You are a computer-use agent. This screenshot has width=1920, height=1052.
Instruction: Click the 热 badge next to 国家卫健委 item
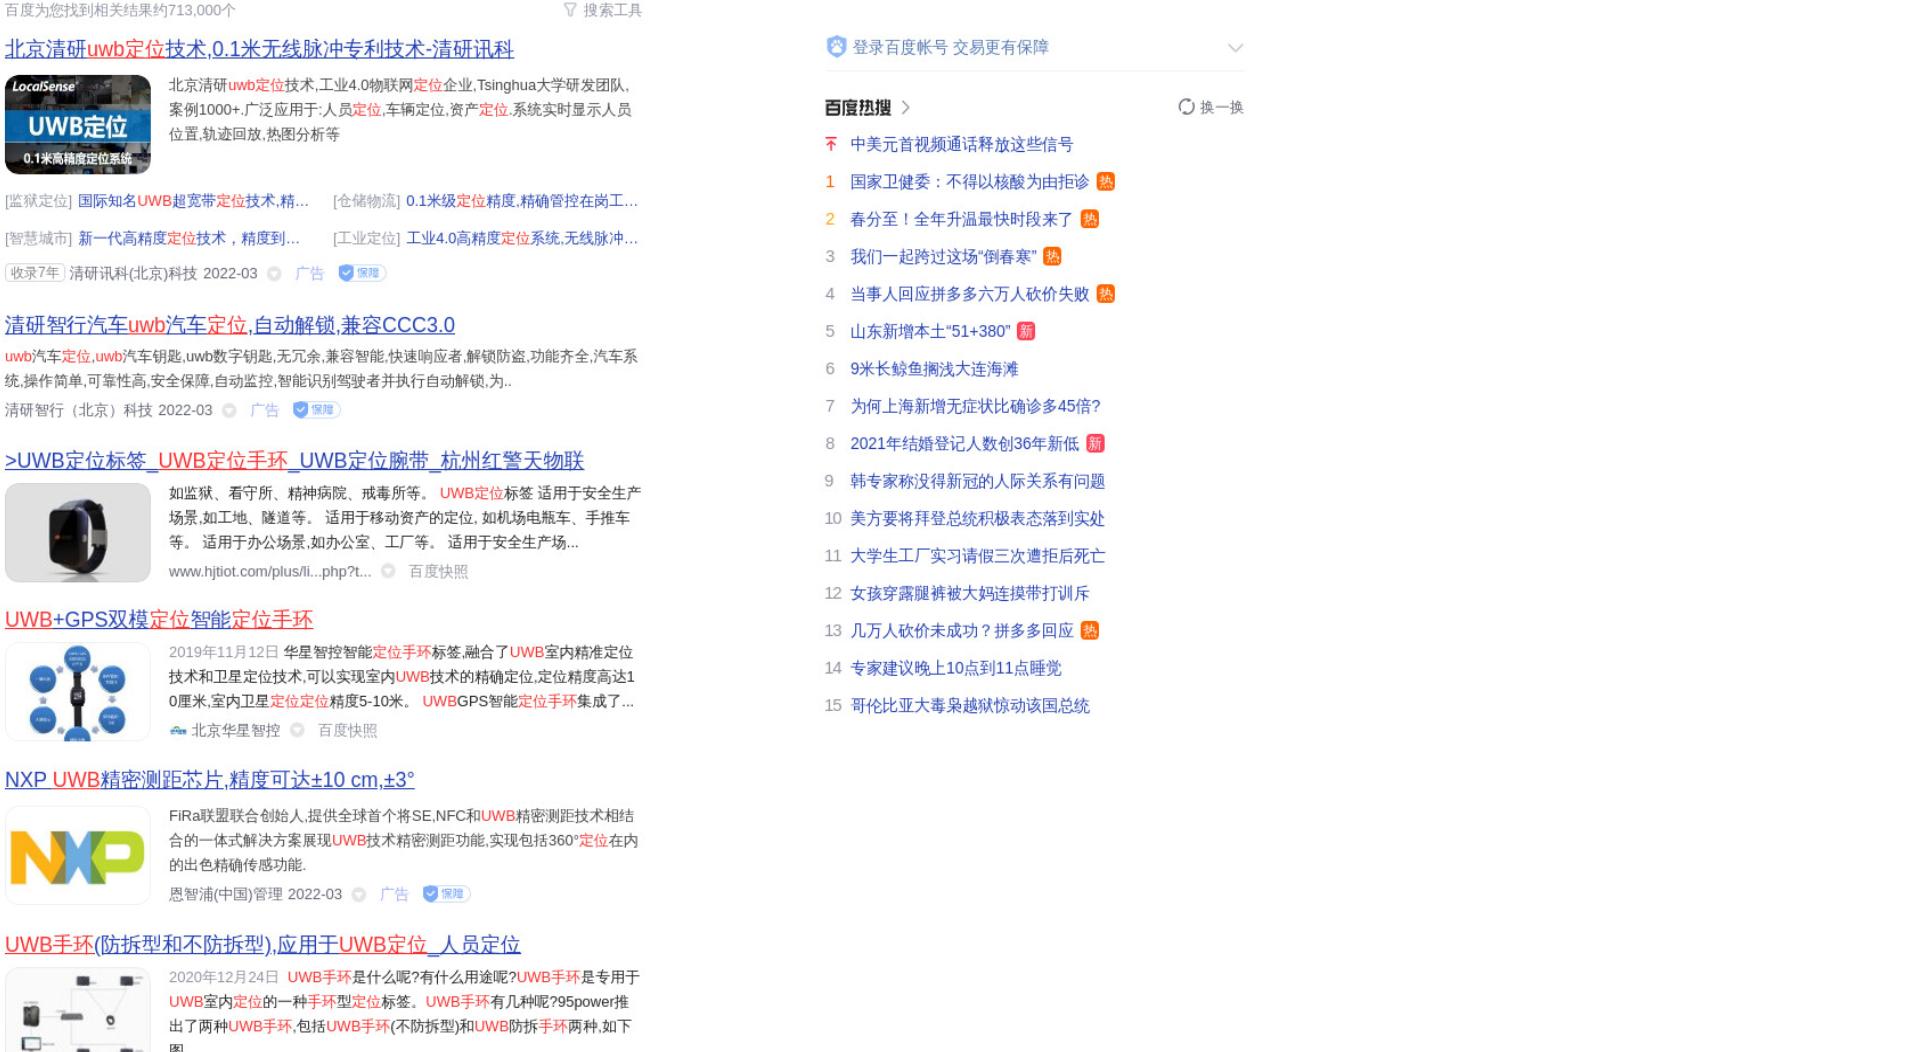point(1105,182)
